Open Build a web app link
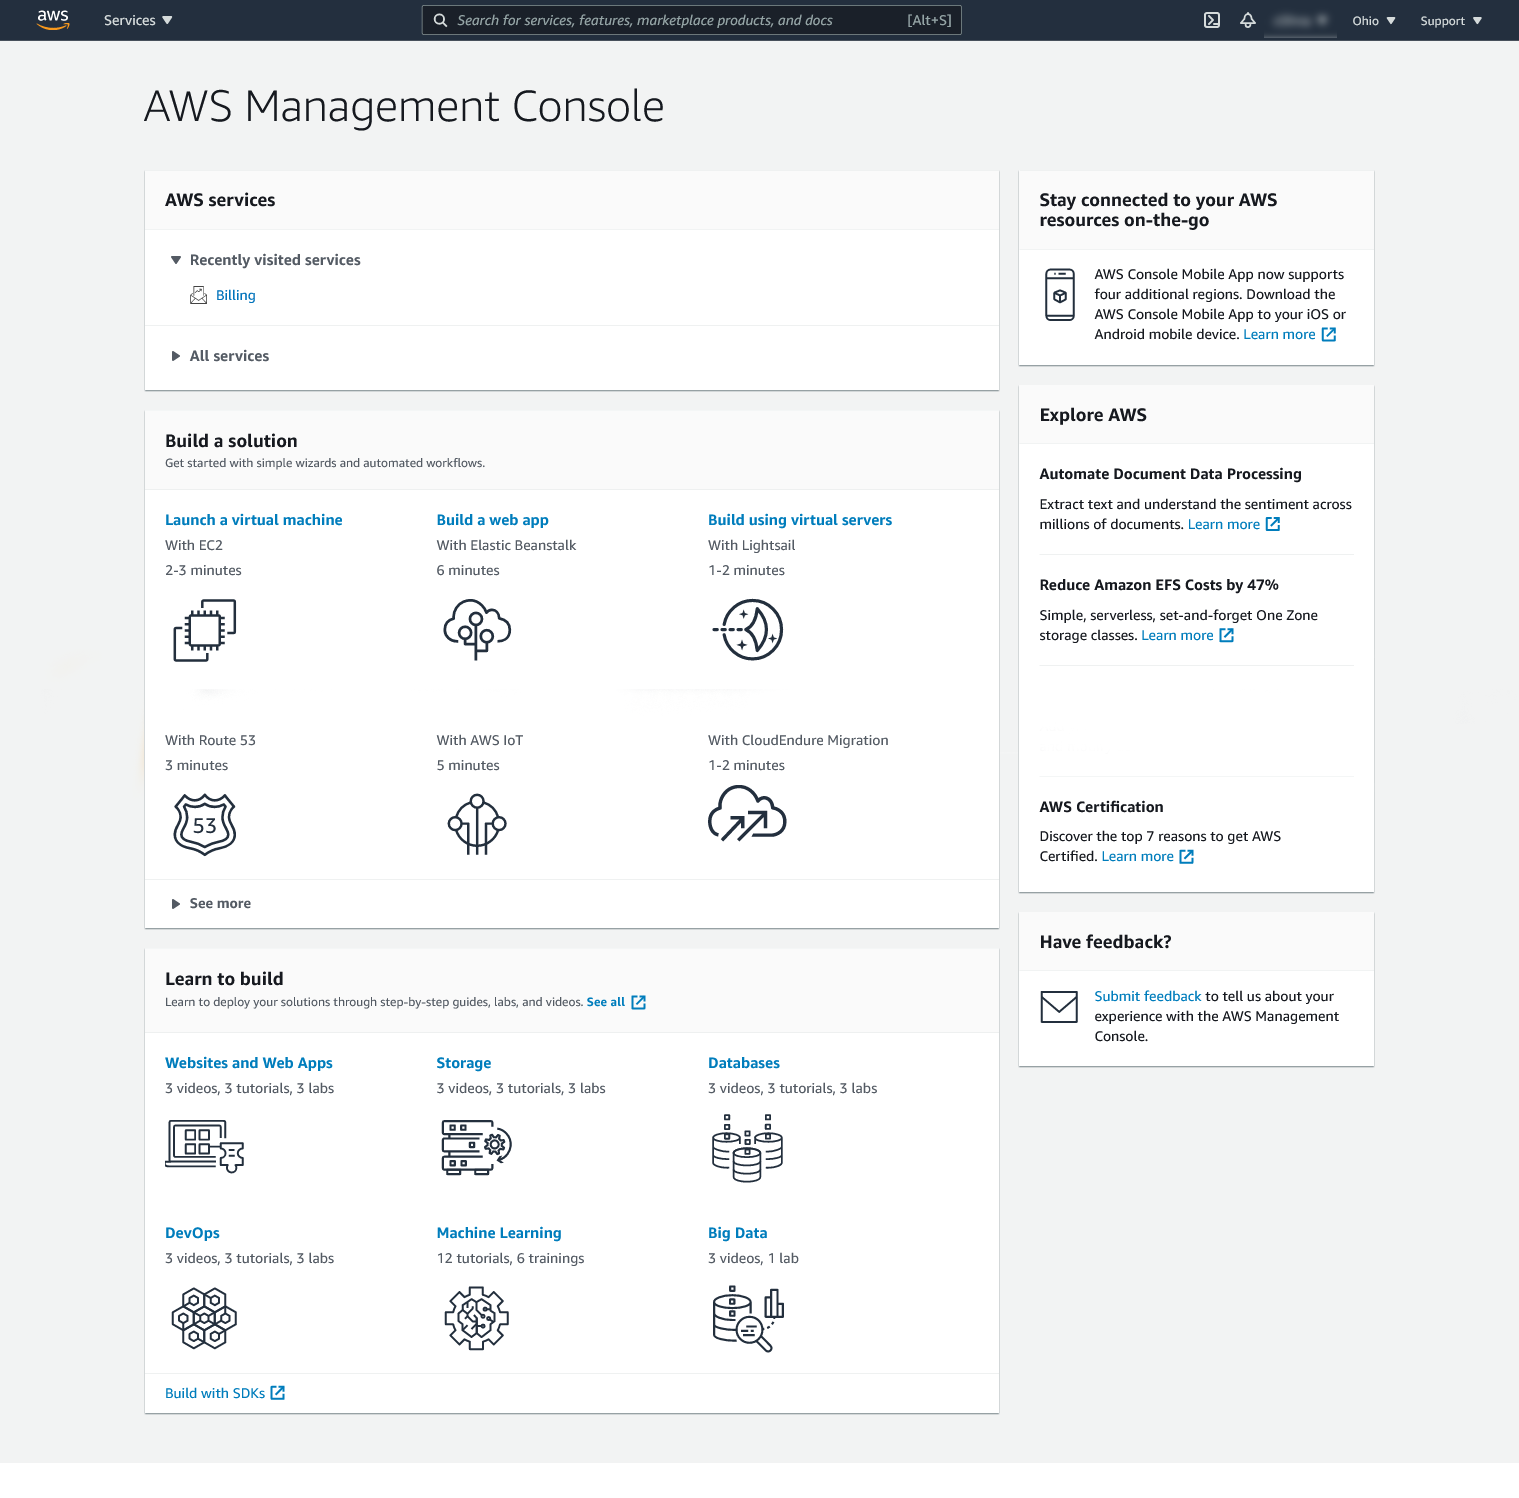This screenshot has height=1498, width=1519. click(x=492, y=520)
